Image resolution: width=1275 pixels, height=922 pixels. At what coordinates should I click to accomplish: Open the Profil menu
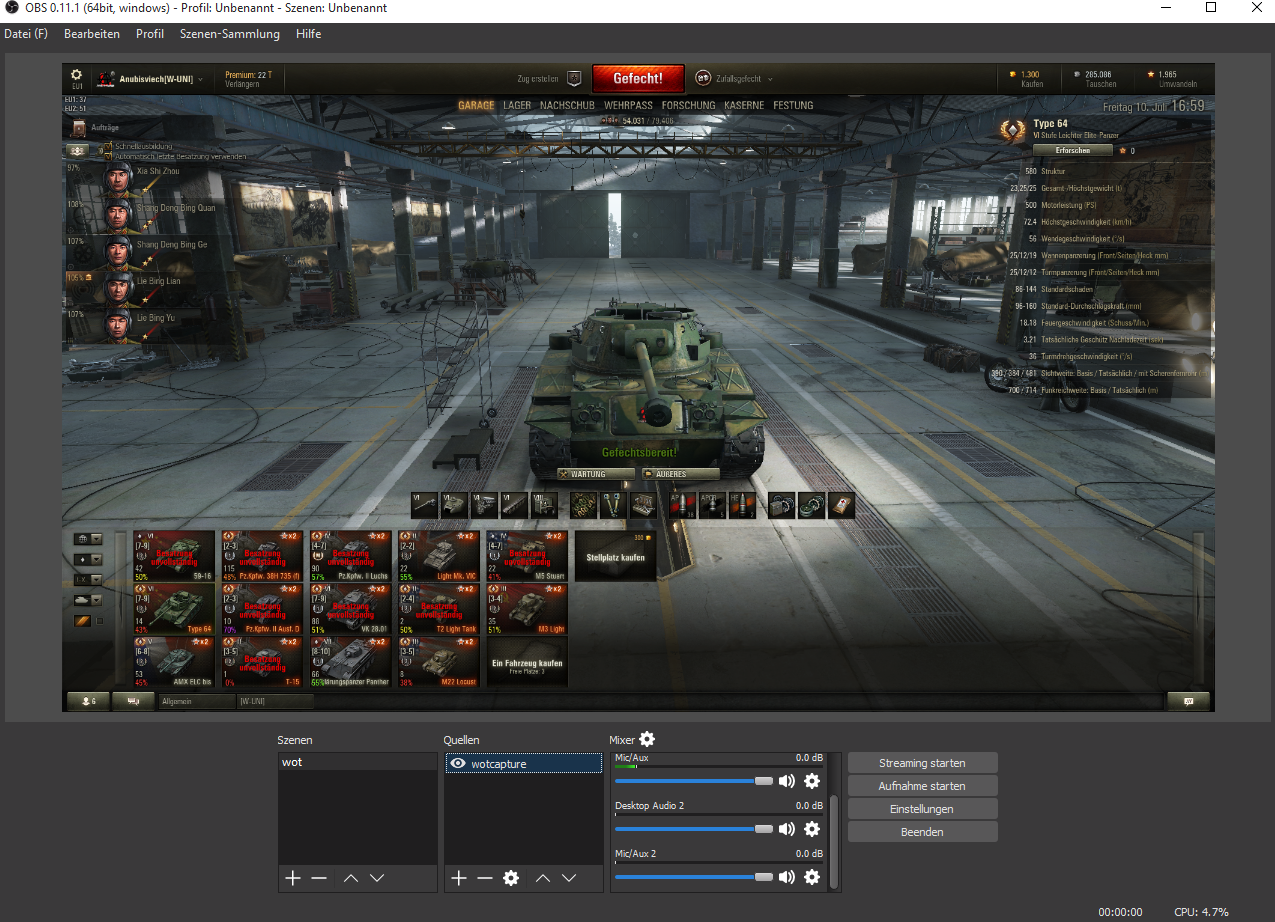(x=150, y=34)
